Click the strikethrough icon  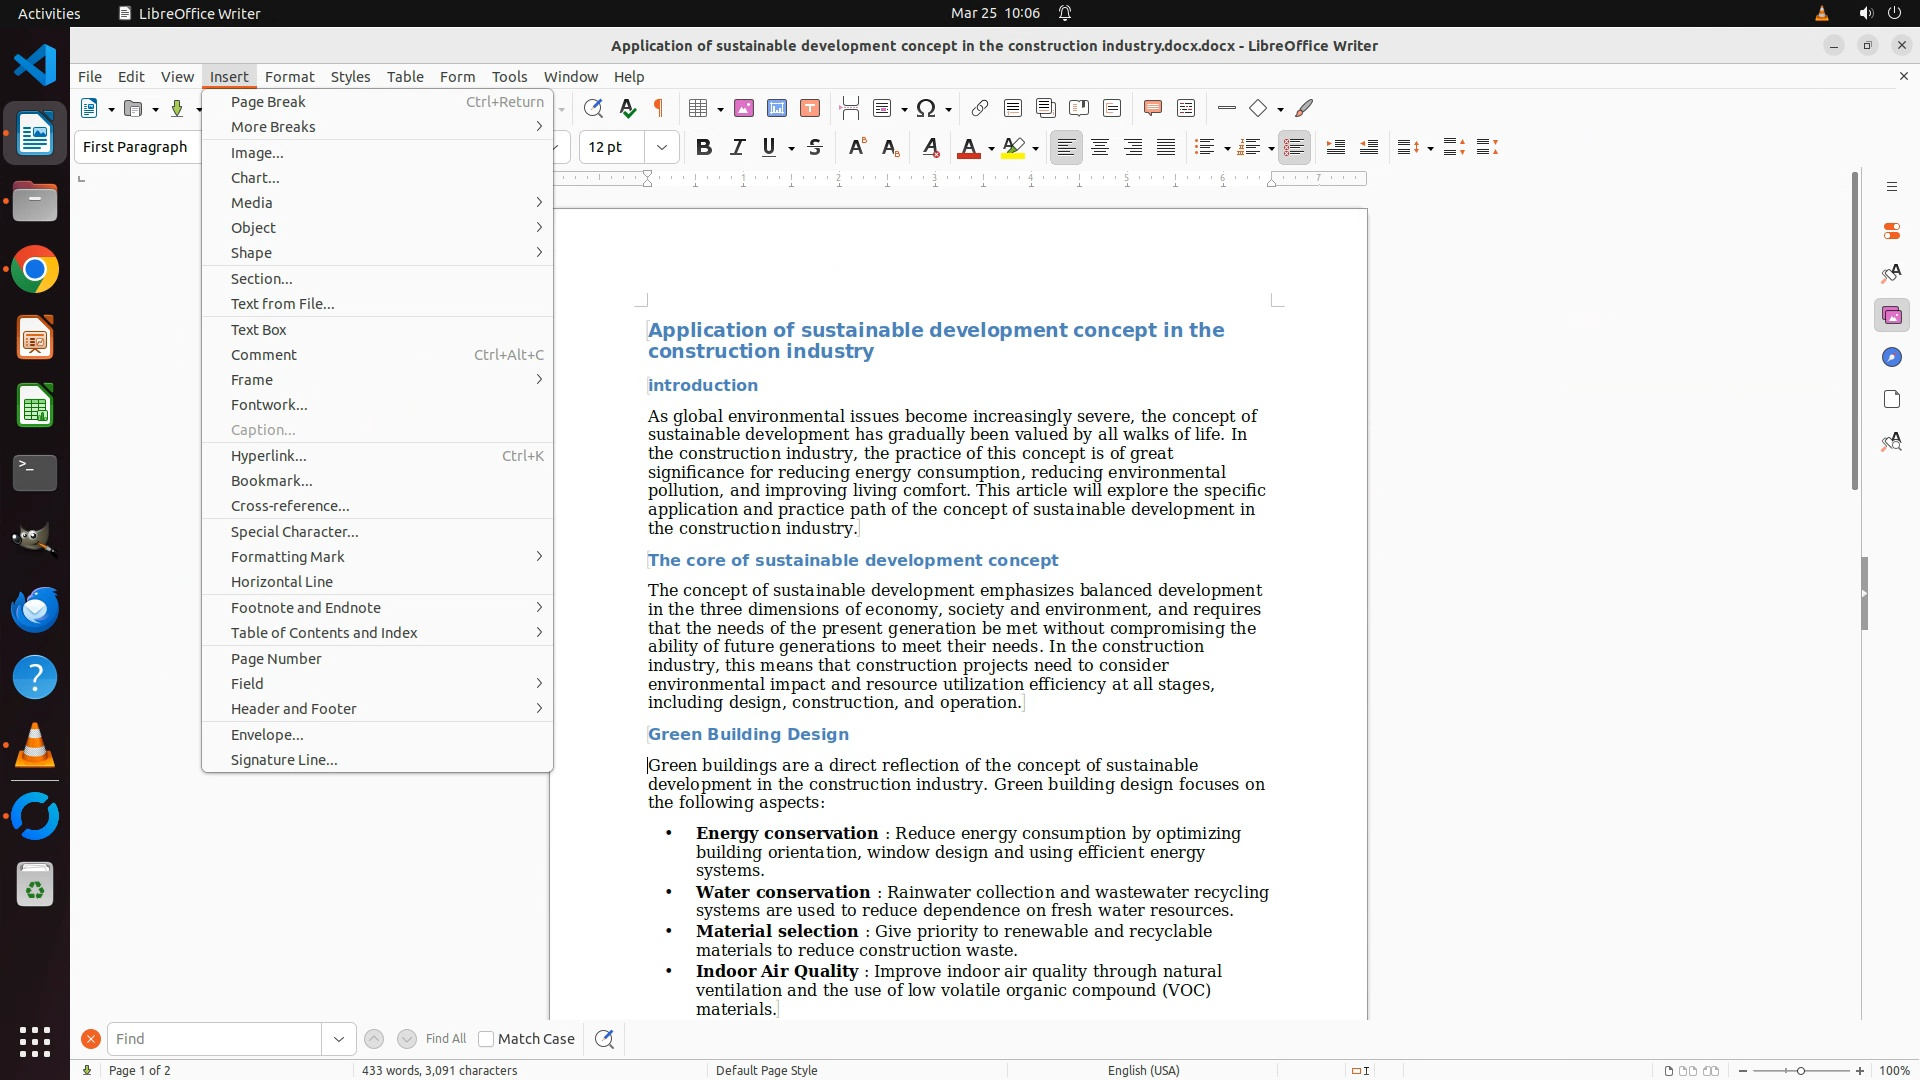coord(815,147)
